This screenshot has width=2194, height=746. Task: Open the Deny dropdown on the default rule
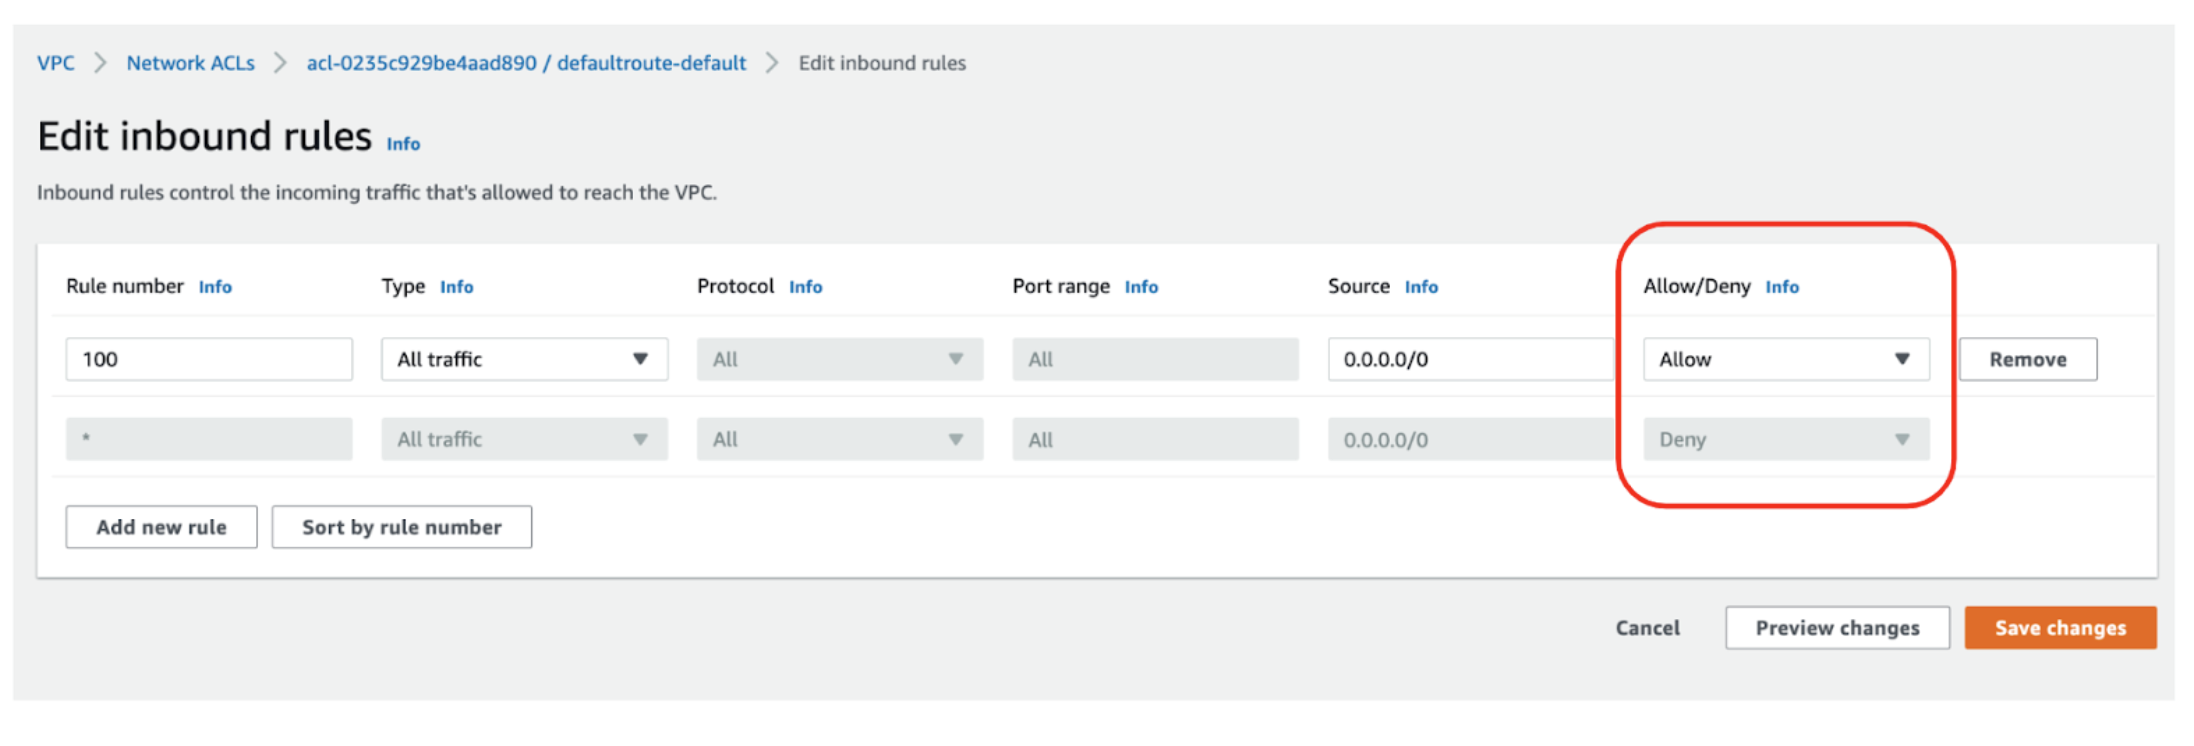coord(1784,439)
